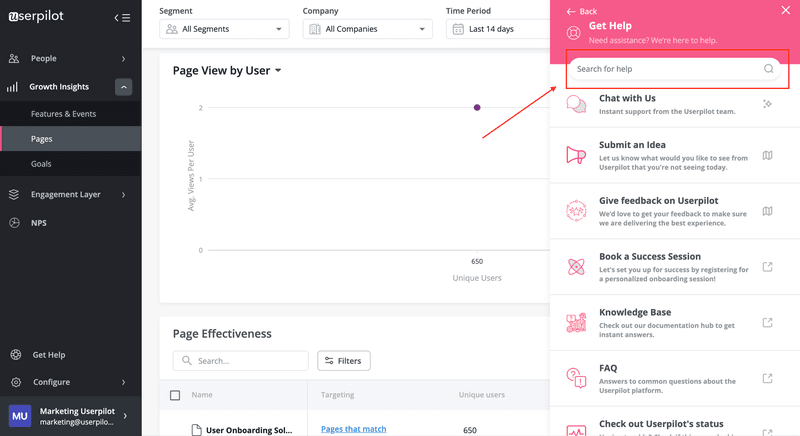Click the FAQ question icon
Viewport: 800px width, 436px height.
coord(576,378)
